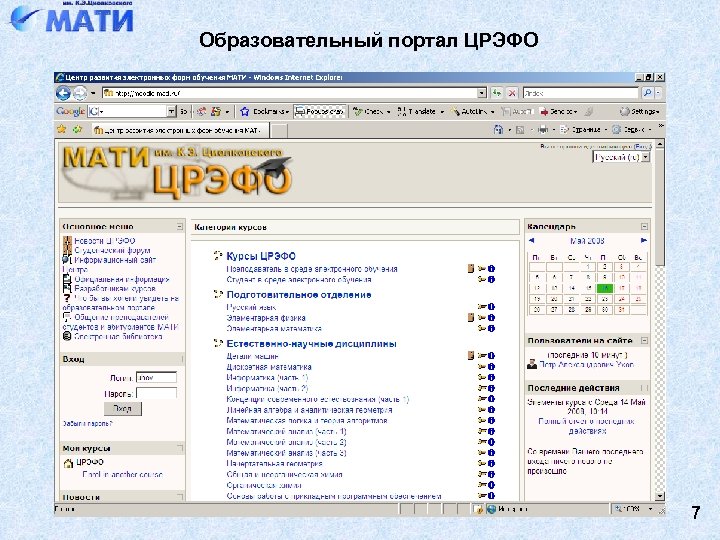This screenshot has height=540, width=720.
Task: Click into the Пароль input field
Action: point(157,393)
